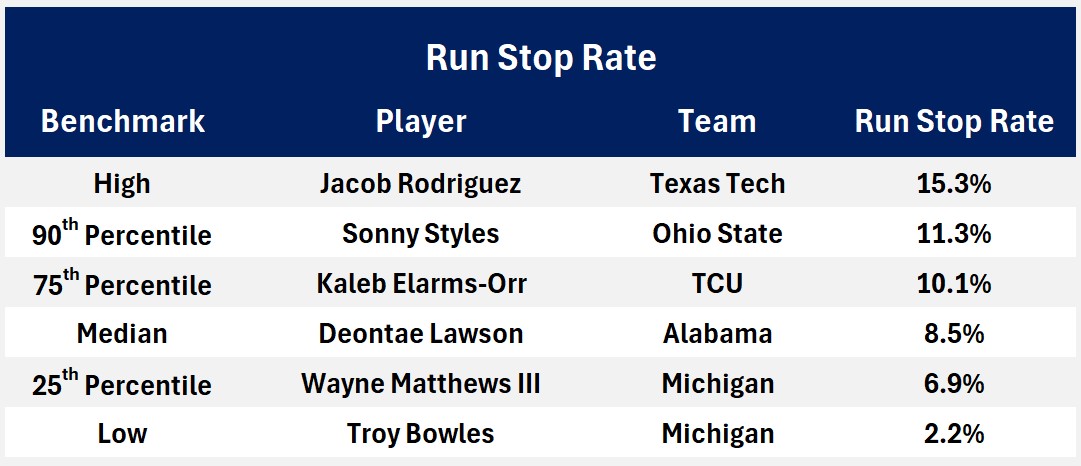Viewport: 1081px width, 466px height.
Task: Select the 2.2% rate value
Action: point(954,434)
